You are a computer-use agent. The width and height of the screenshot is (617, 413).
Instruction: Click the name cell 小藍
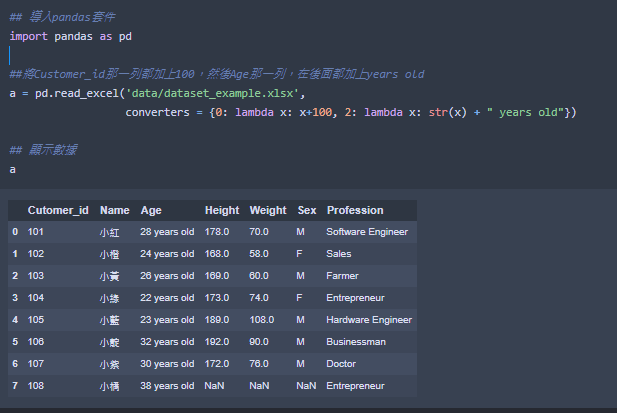point(109,321)
